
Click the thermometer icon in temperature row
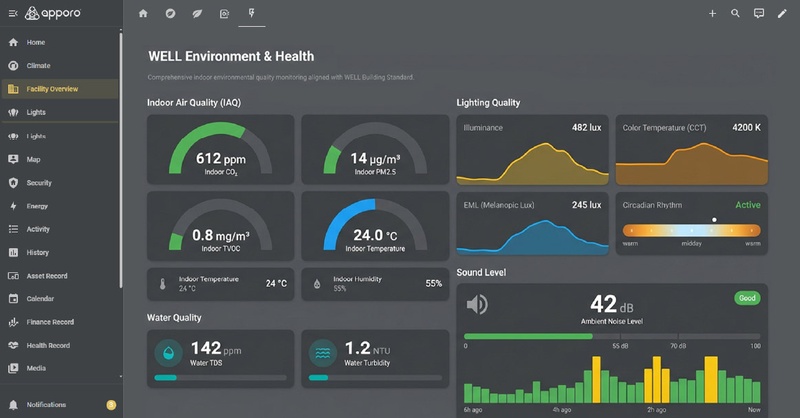[x=162, y=284]
